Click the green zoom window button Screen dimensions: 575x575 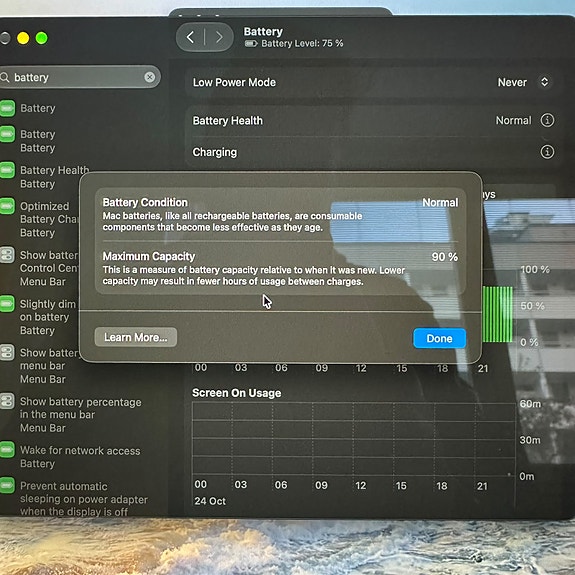coord(41,38)
